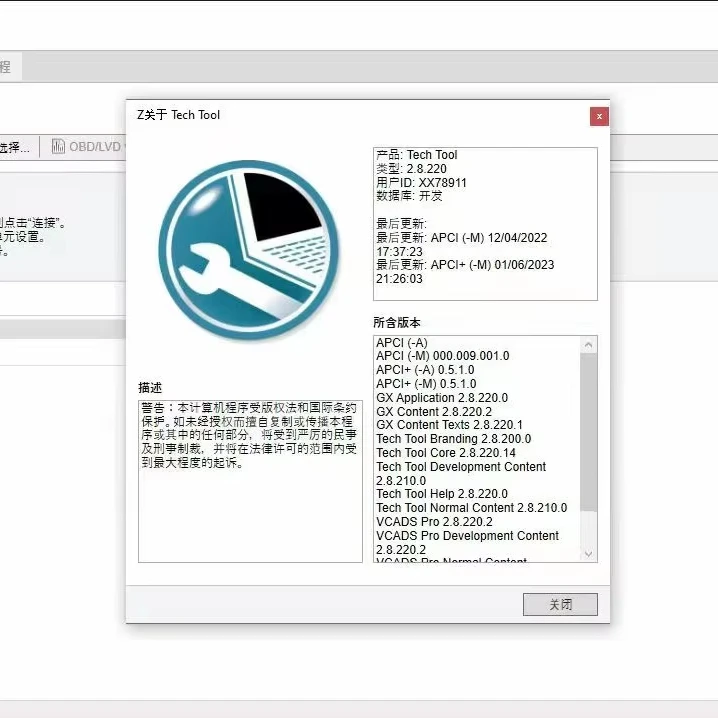Image resolution: width=718 pixels, height=718 pixels.
Task: Select 'GX Content Texts 2.8.220.1' line
Action: (449, 425)
